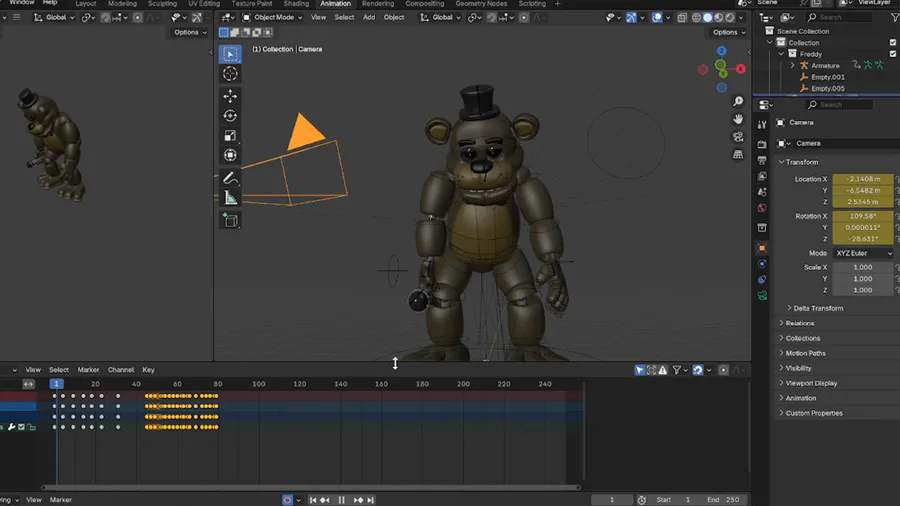Choose the Scale tool

point(230,136)
